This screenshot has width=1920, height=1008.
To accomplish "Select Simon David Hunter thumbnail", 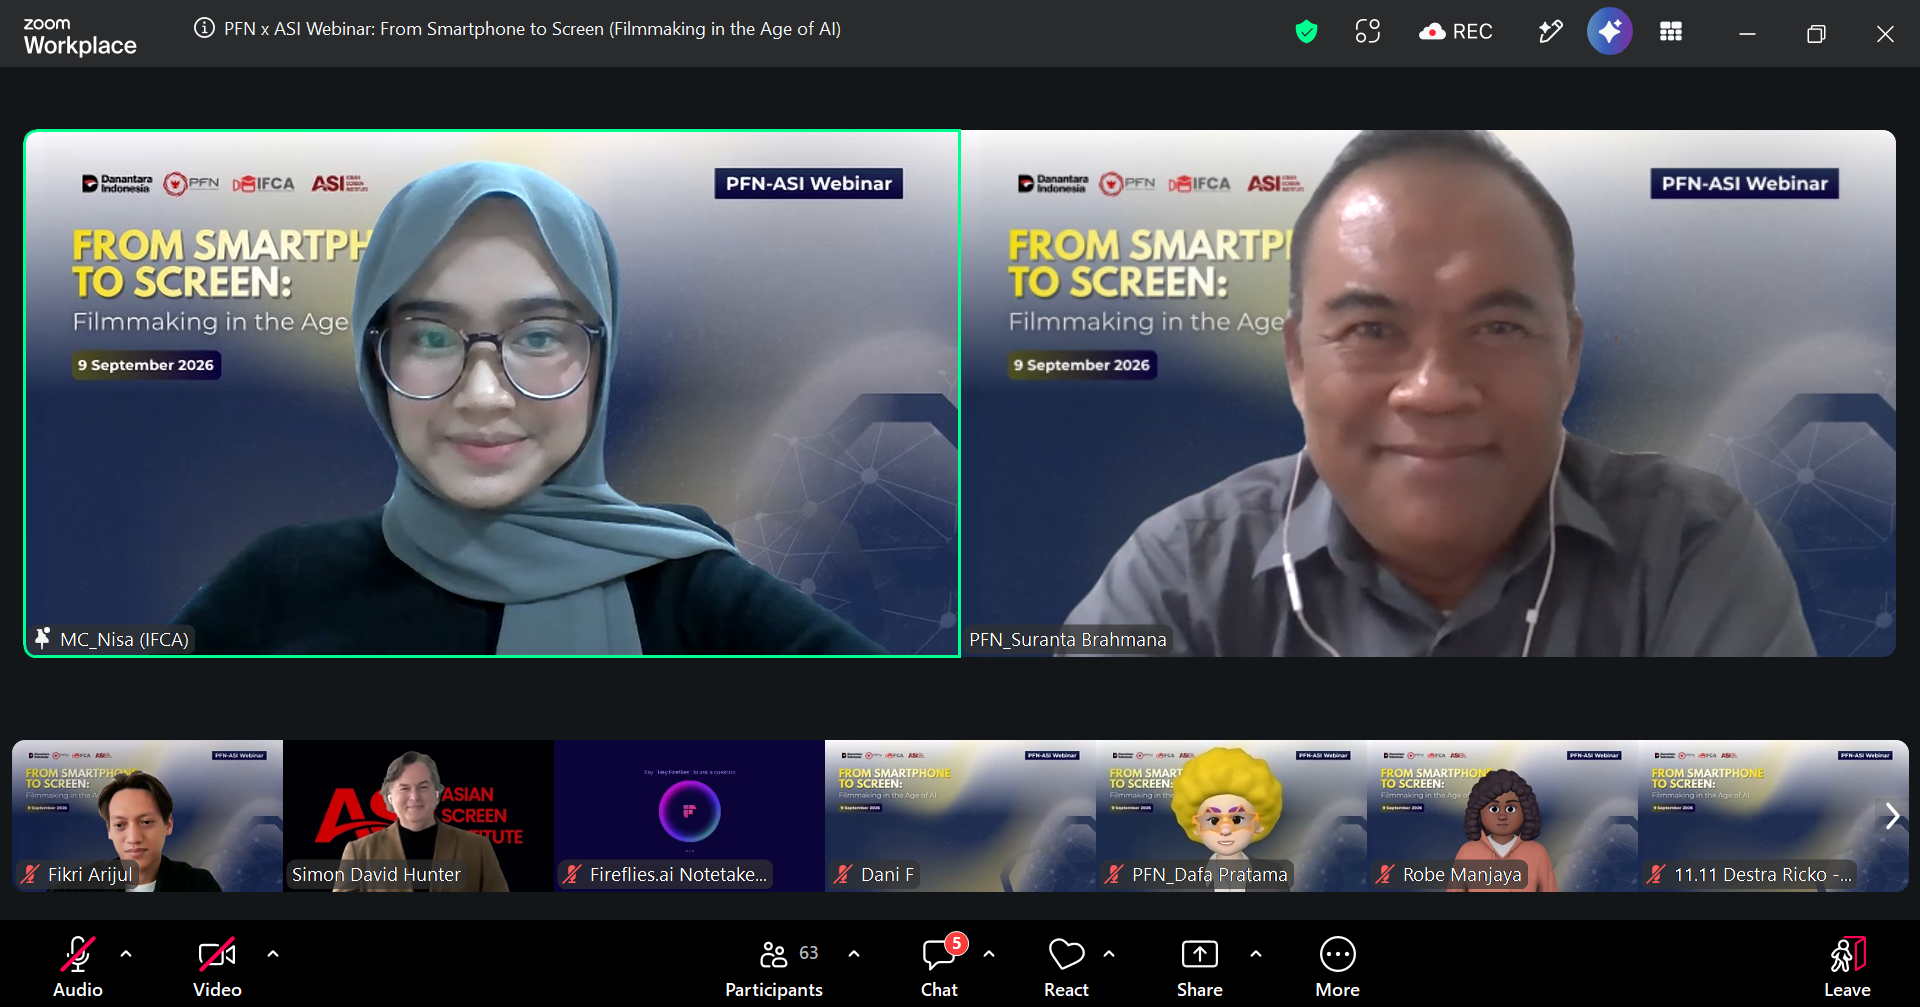I will (418, 816).
